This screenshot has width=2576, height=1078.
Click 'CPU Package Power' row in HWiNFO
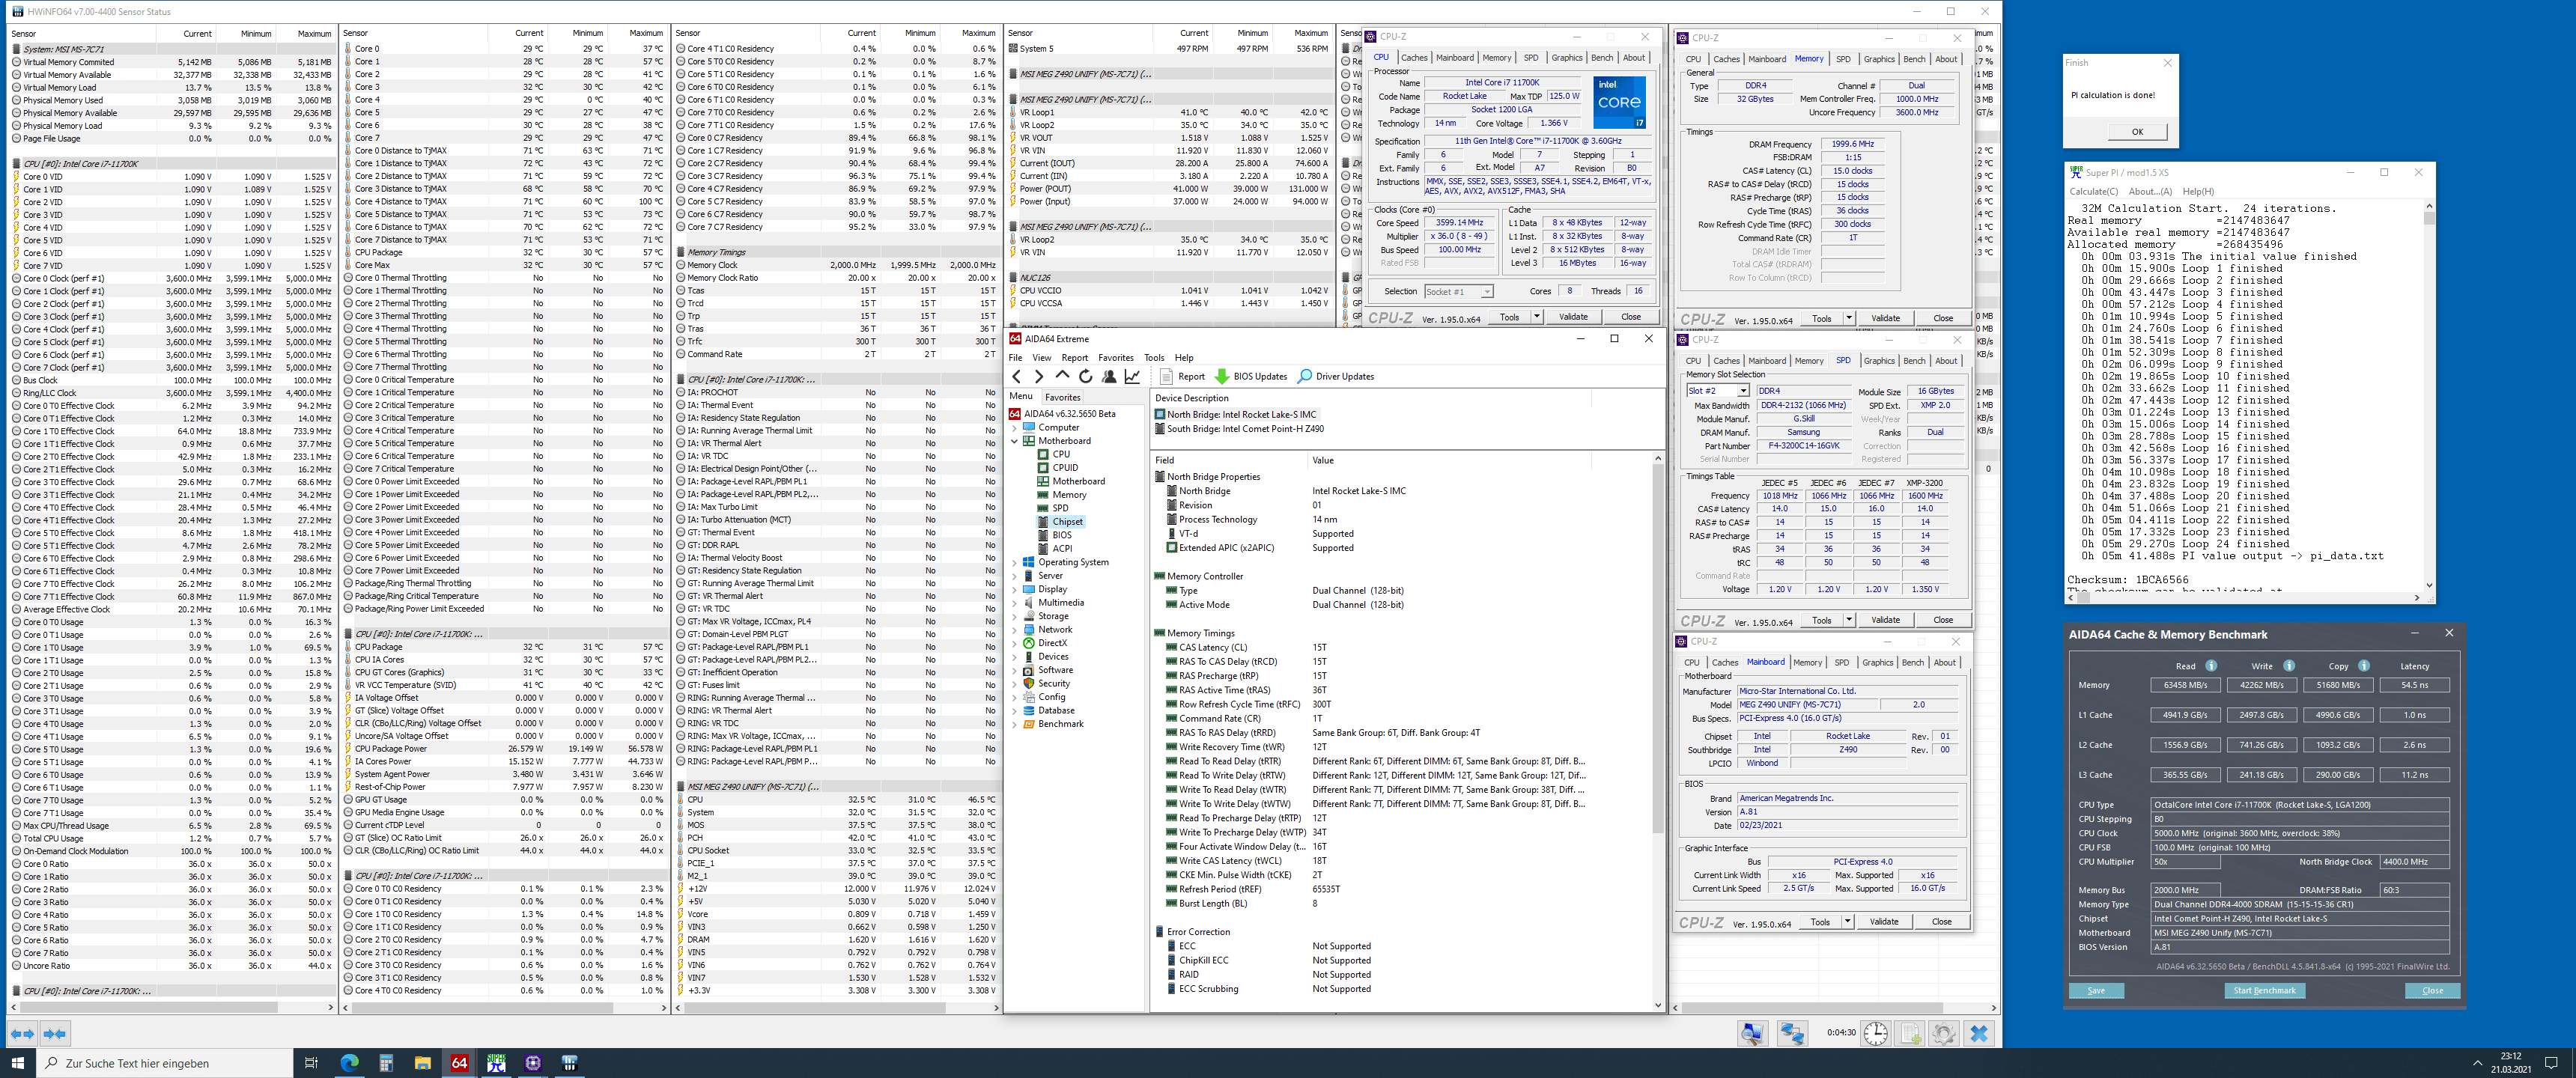(x=505, y=749)
